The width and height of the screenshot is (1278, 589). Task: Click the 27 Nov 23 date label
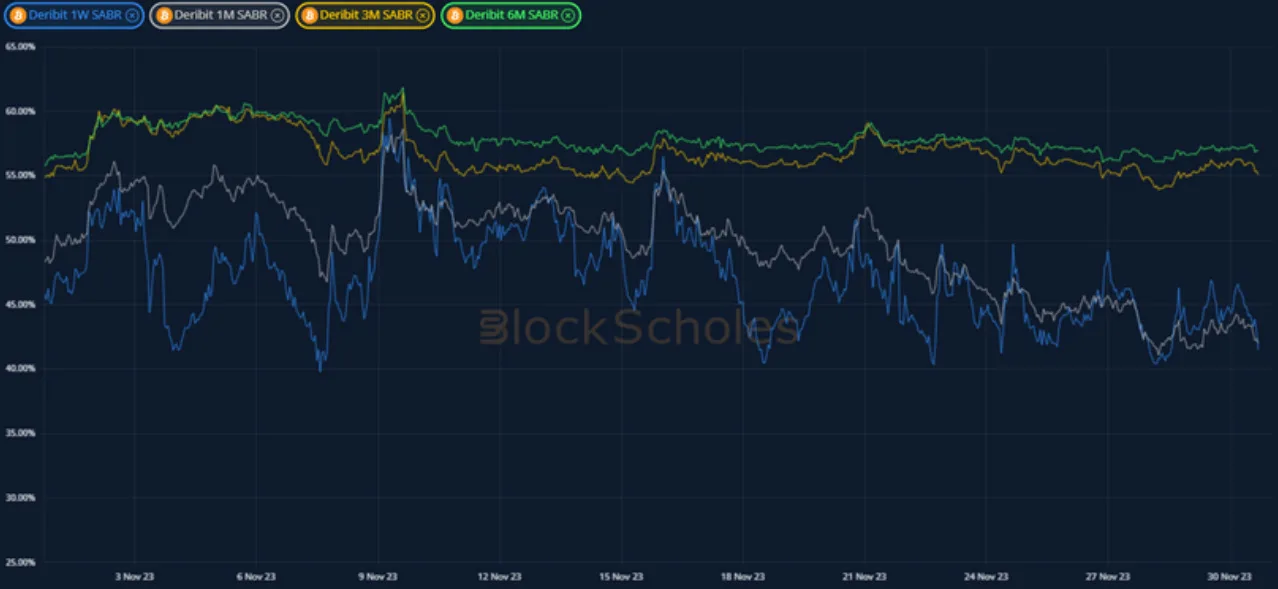point(1108,576)
